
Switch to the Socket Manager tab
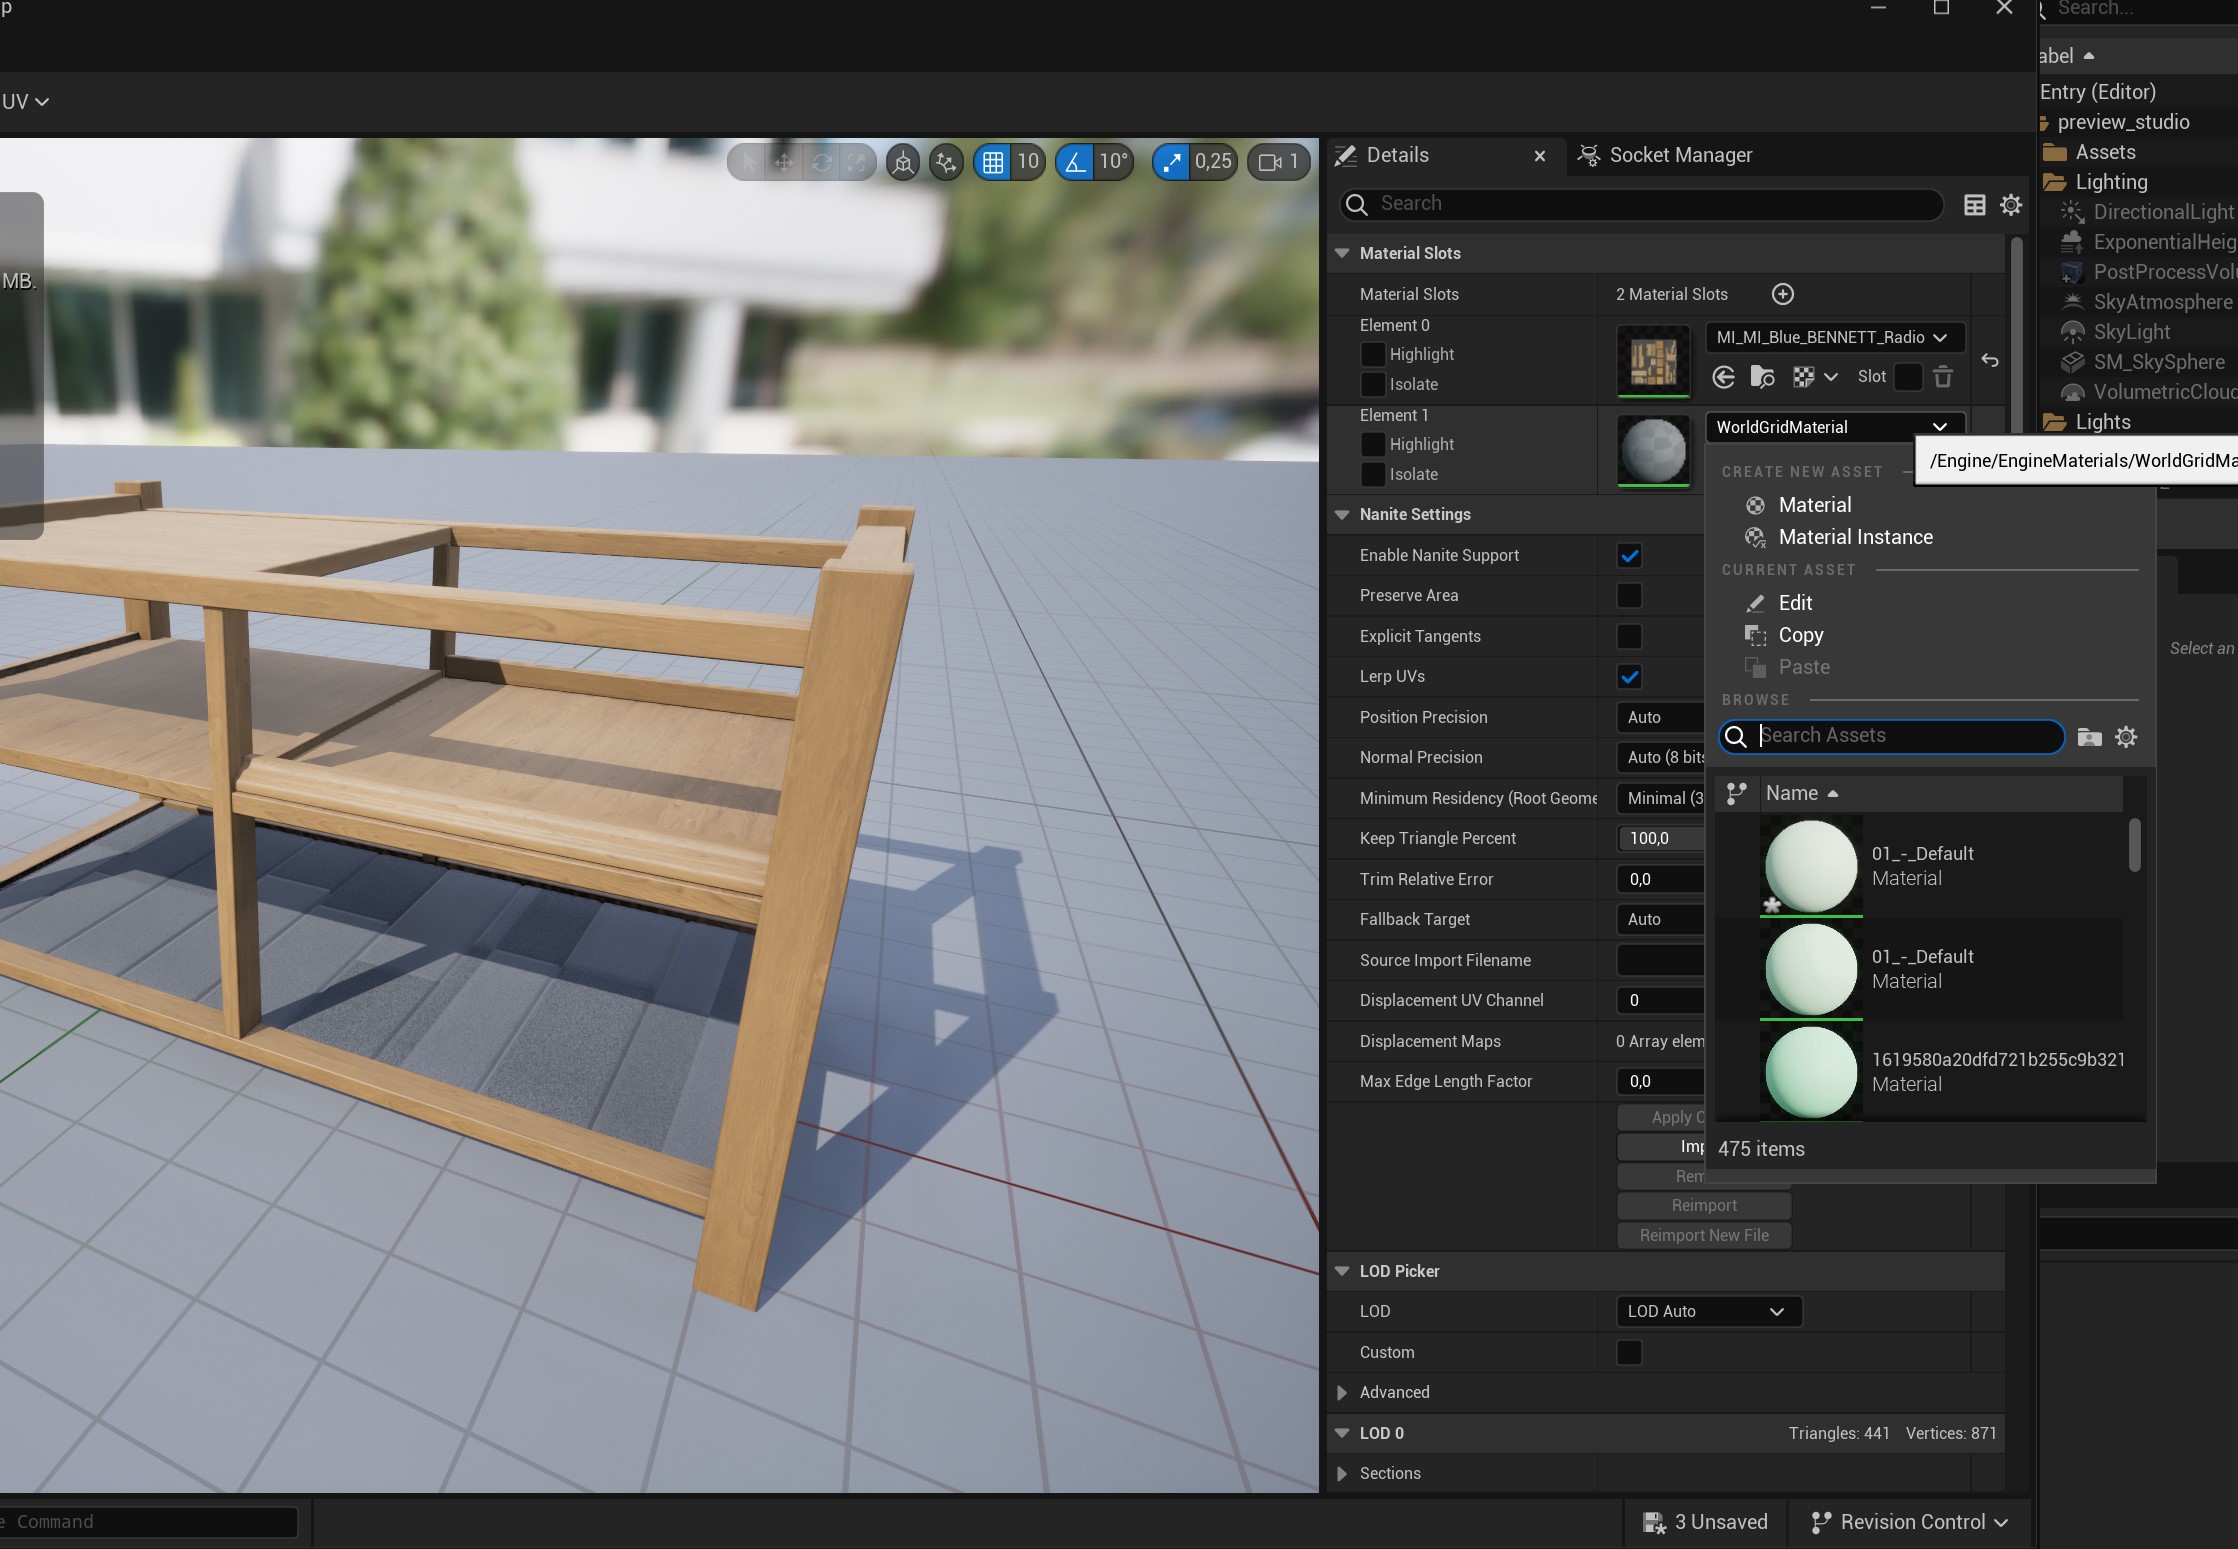coord(1665,155)
